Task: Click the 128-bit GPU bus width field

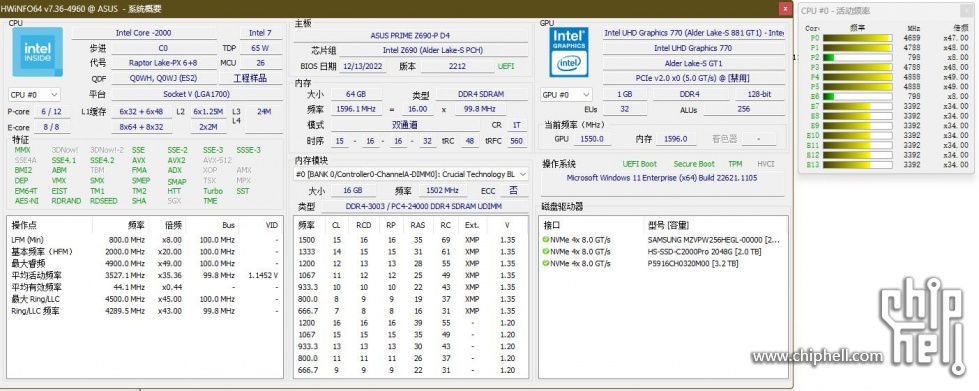Action: (x=759, y=94)
